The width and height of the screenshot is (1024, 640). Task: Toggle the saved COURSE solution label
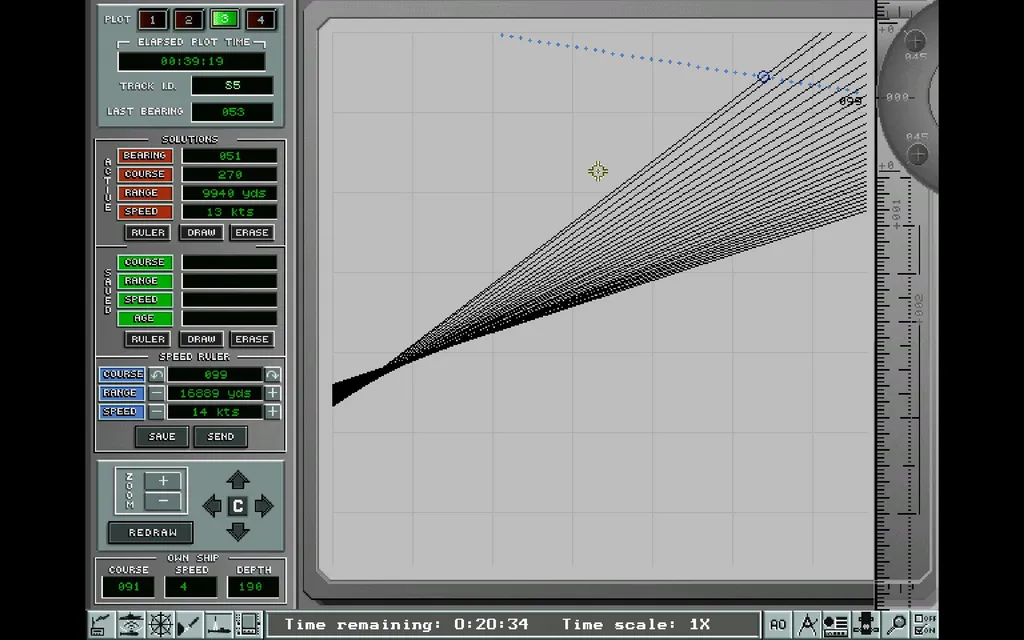coord(145,262)
